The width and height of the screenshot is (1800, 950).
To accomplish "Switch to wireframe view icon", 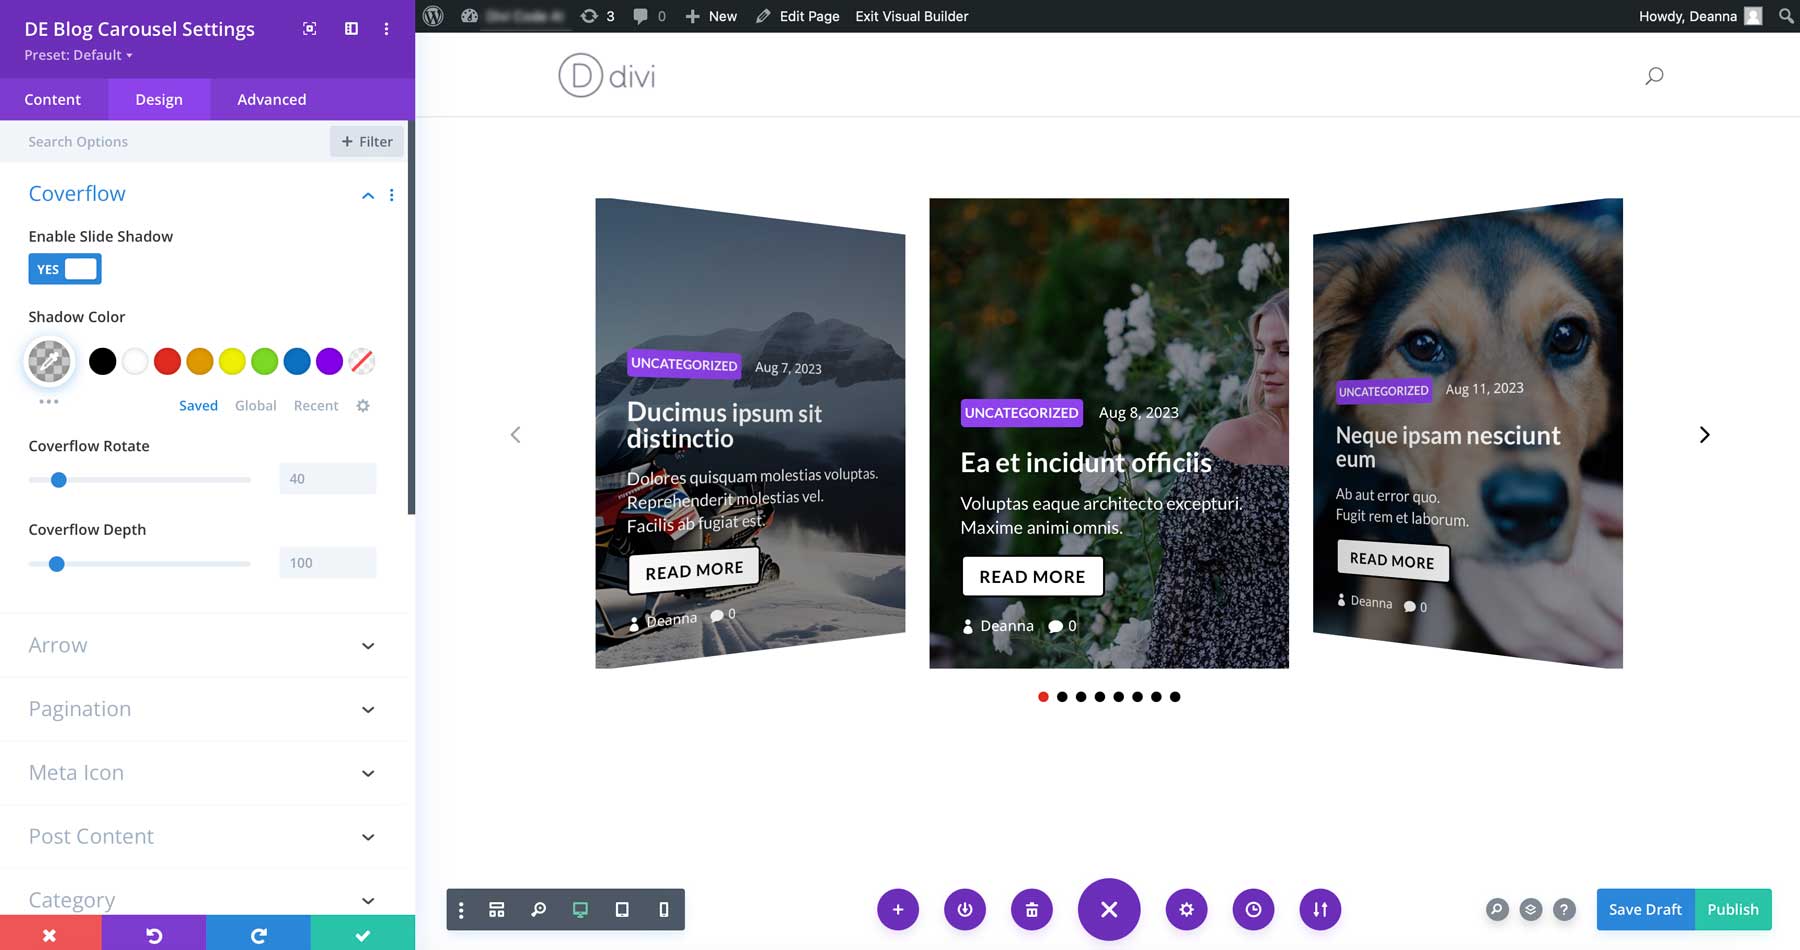I will [x=497, y=910].
